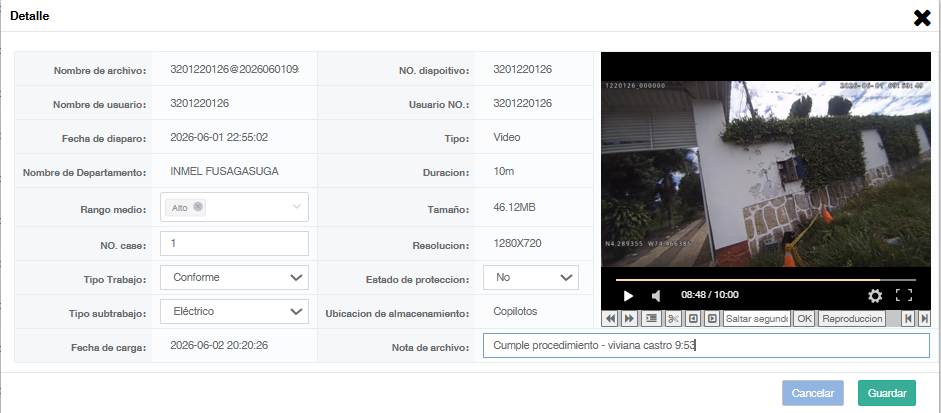Open the Tipo subtrabajo dropdown
This screenshot has height=413, width=941.
coord(235,312)
